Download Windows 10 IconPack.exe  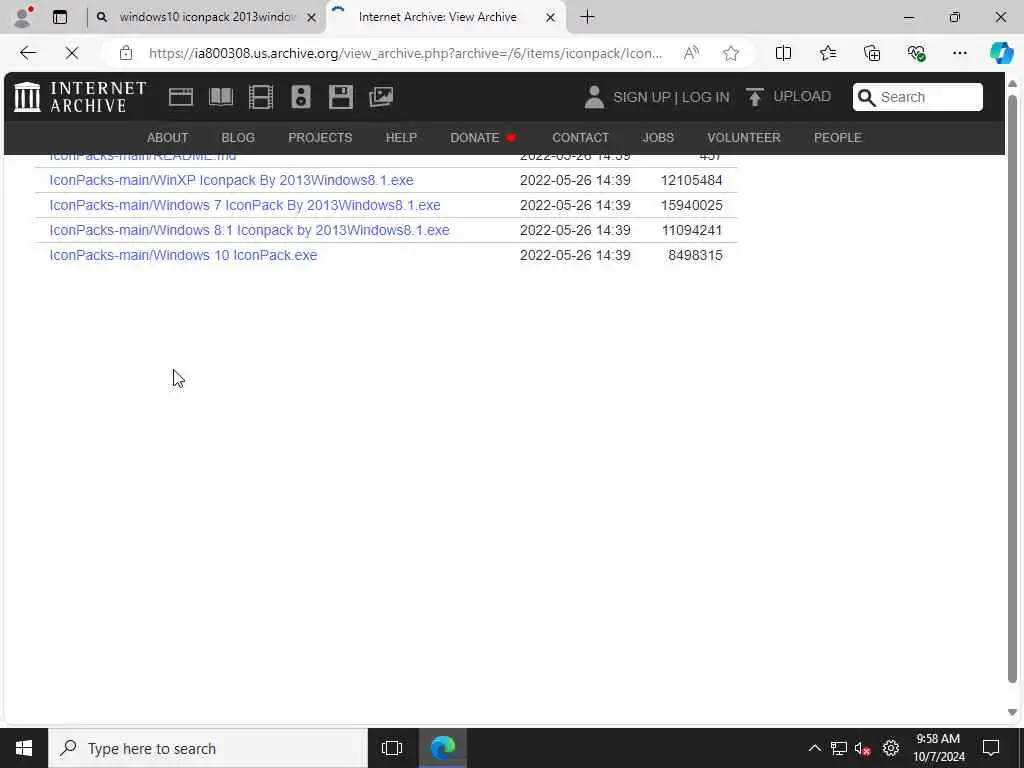(183, 255)
